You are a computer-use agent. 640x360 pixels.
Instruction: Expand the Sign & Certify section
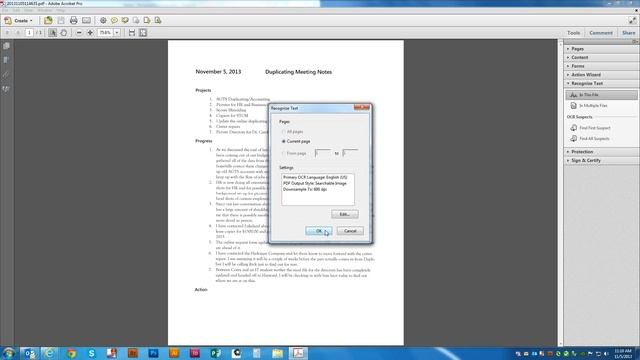(x=601, y=160)
